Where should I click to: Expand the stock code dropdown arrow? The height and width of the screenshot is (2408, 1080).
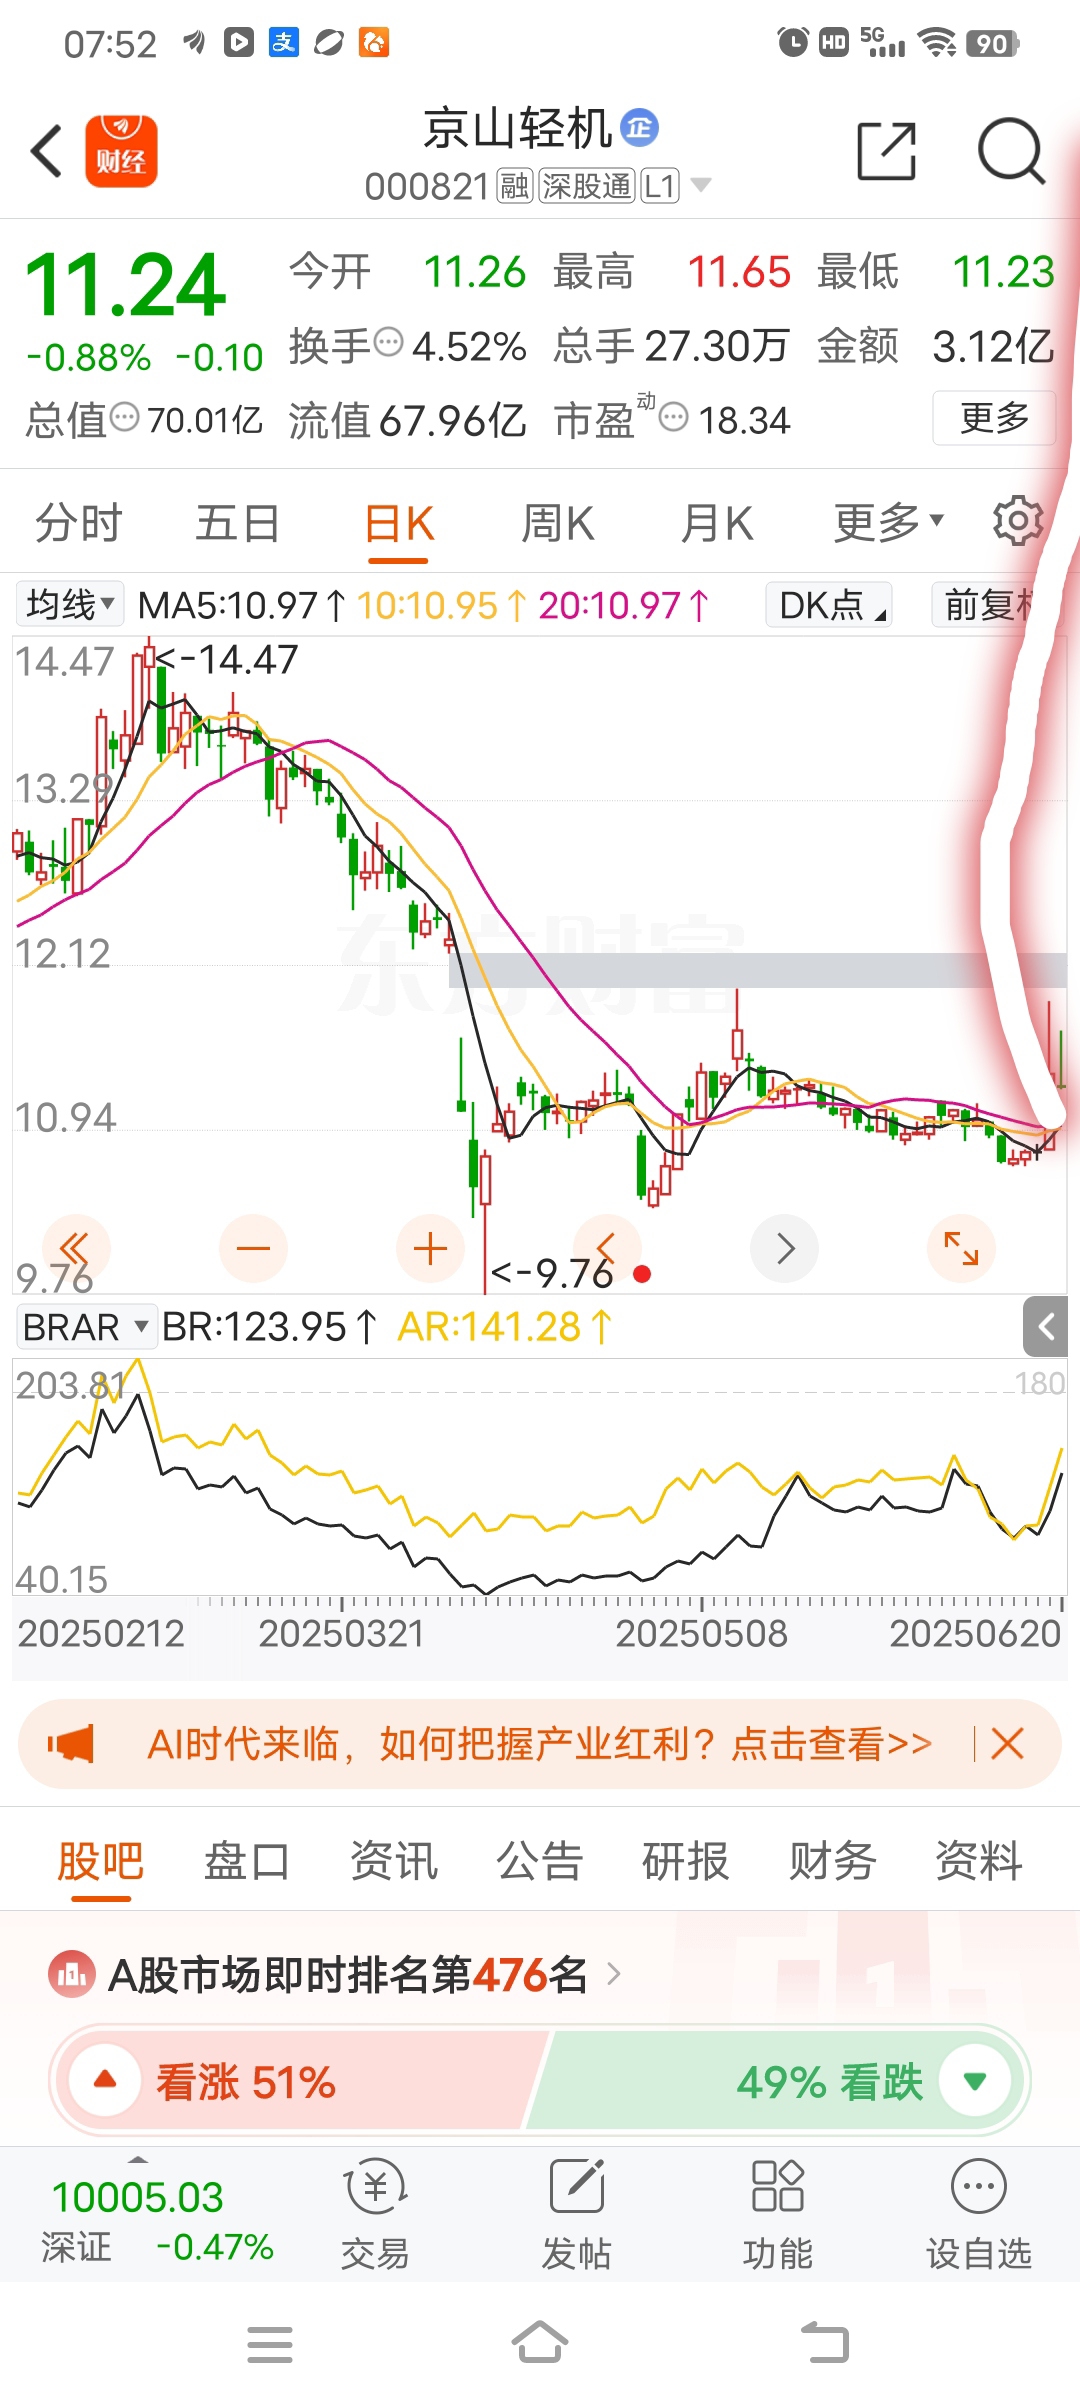[x=701, y=185]
